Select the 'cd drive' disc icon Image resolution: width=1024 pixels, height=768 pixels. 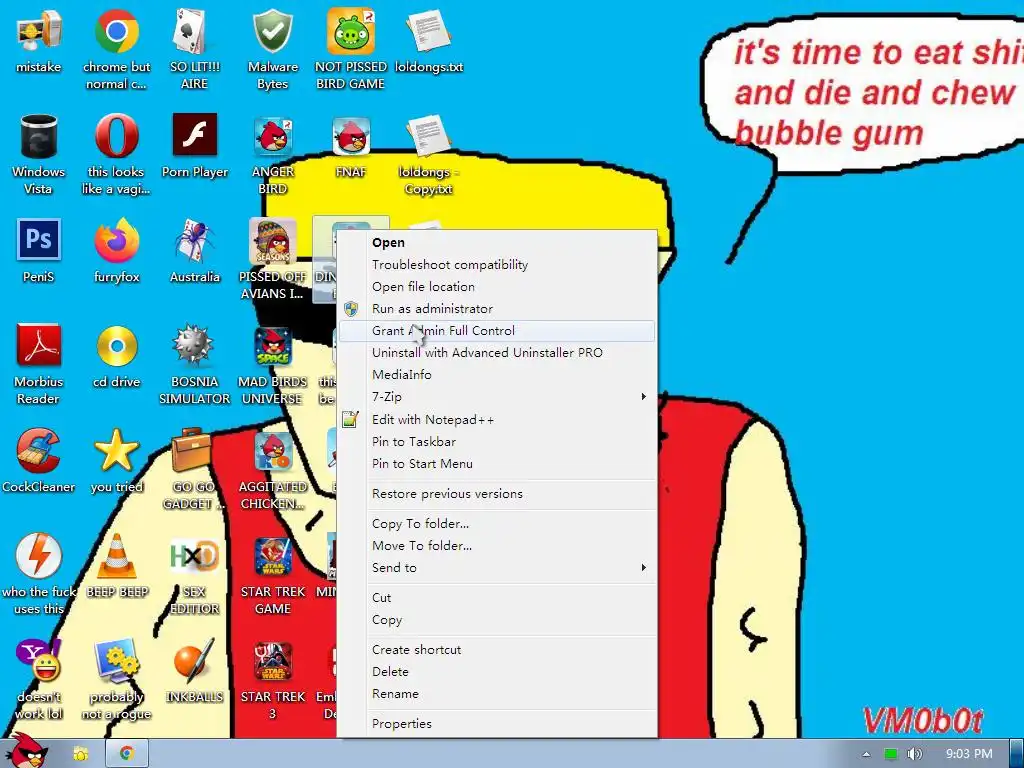point(116,346)
